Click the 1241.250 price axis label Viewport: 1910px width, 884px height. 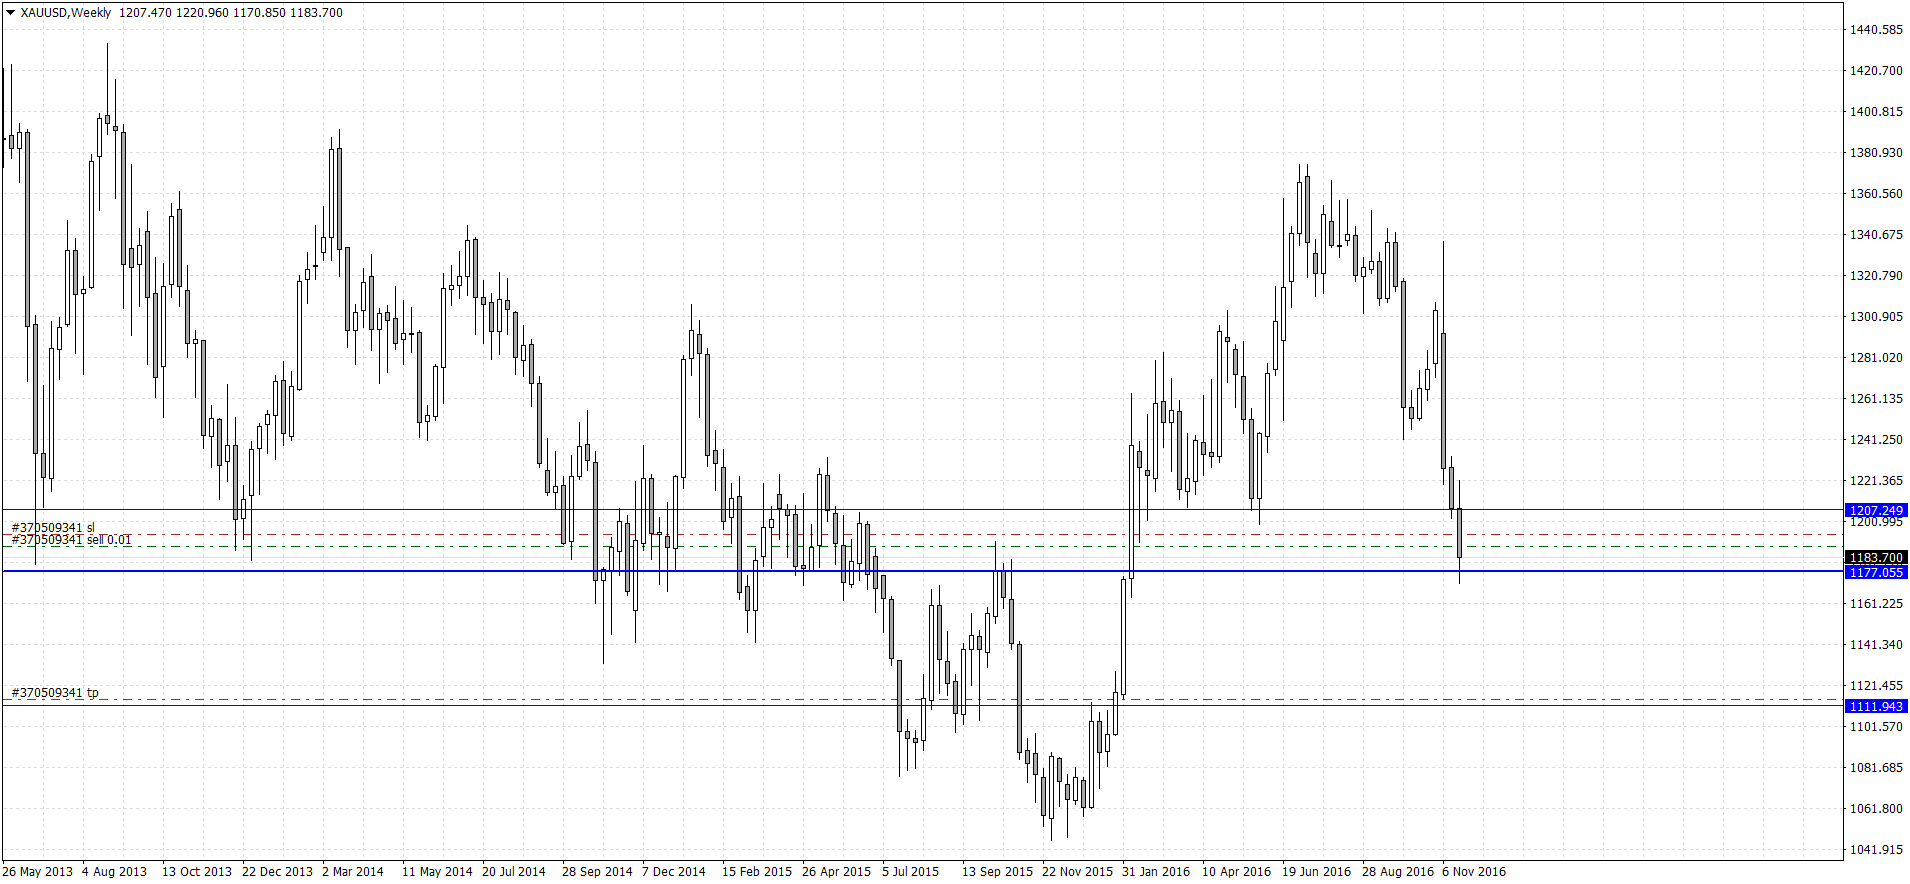pos(1876,440)
